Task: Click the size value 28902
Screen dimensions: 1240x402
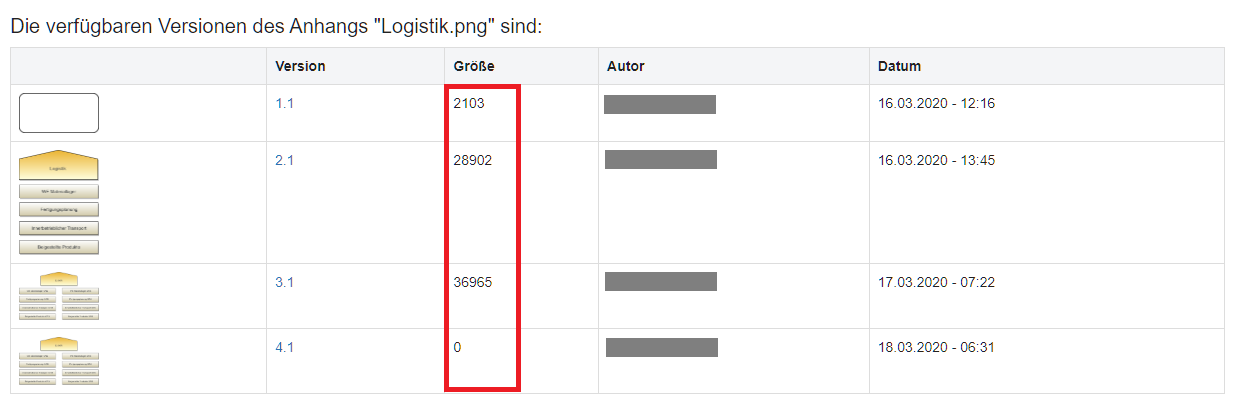Action: point(473,160)
